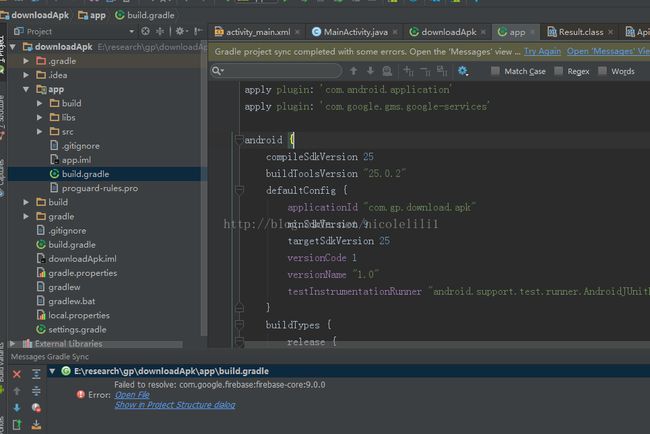Click previous message up arrow

[x=17, y=391]
